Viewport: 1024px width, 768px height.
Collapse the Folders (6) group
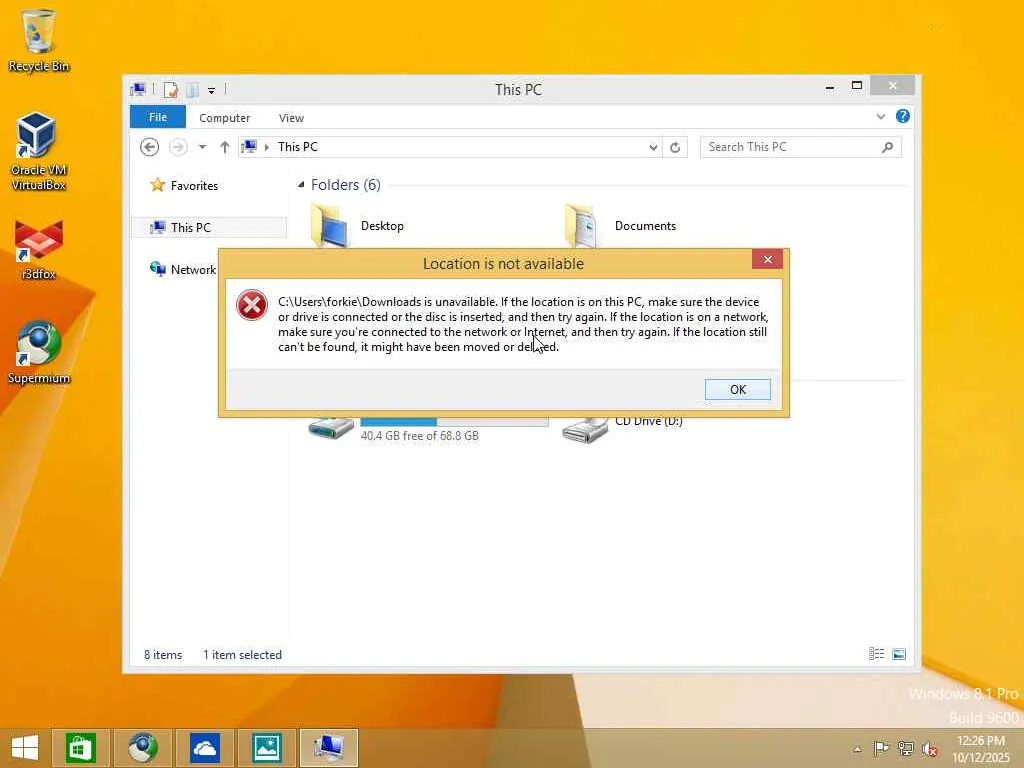301,185
